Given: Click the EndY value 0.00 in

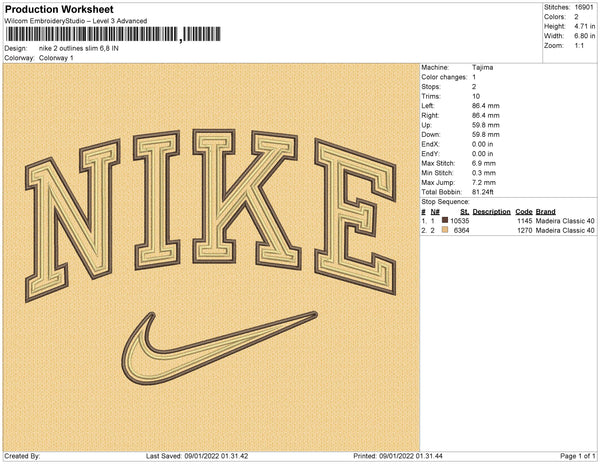Looking at the screenshot, I should coord(483,154).
